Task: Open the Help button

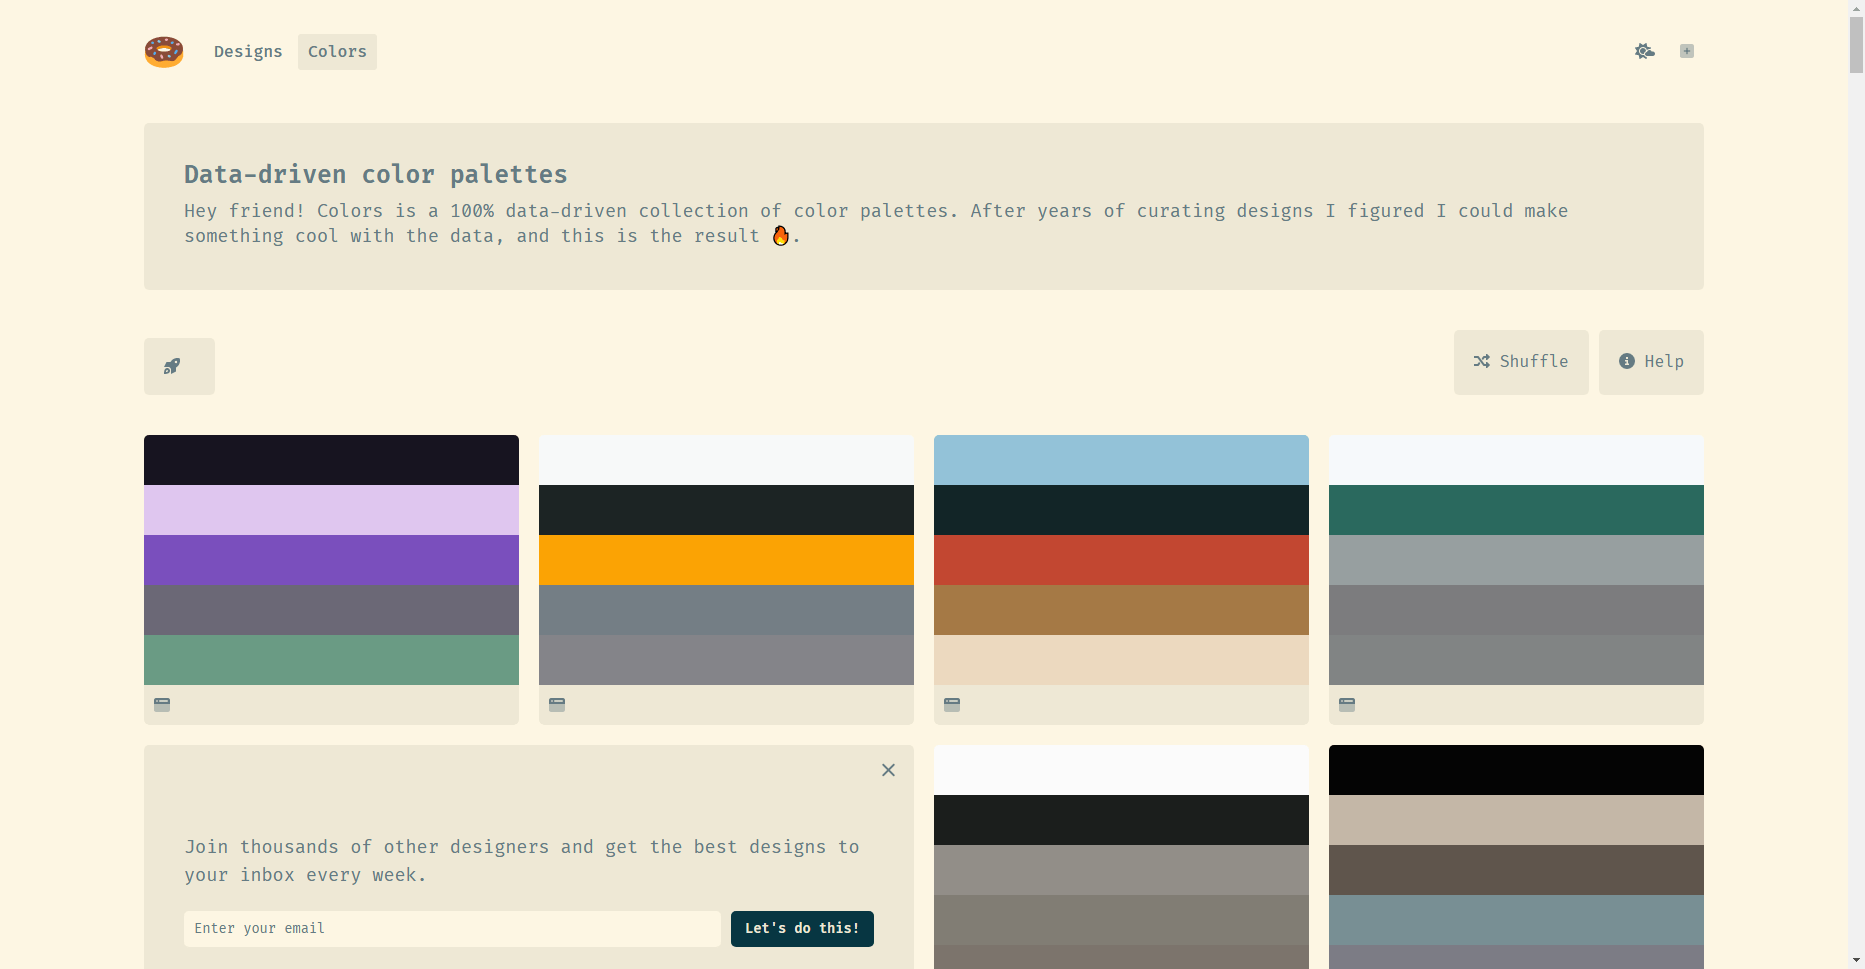Action: [x=1651, y=362]
